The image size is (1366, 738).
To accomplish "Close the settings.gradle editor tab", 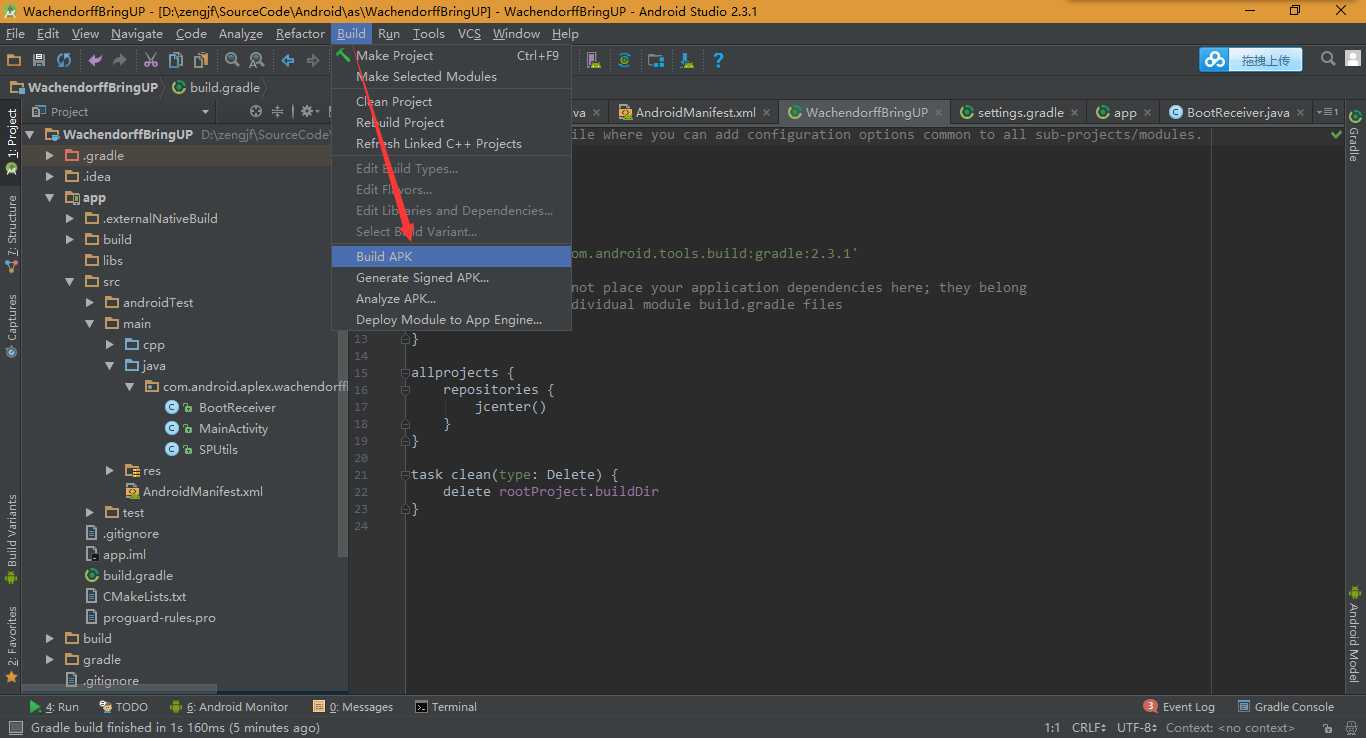I will [x=1074, y=113].
